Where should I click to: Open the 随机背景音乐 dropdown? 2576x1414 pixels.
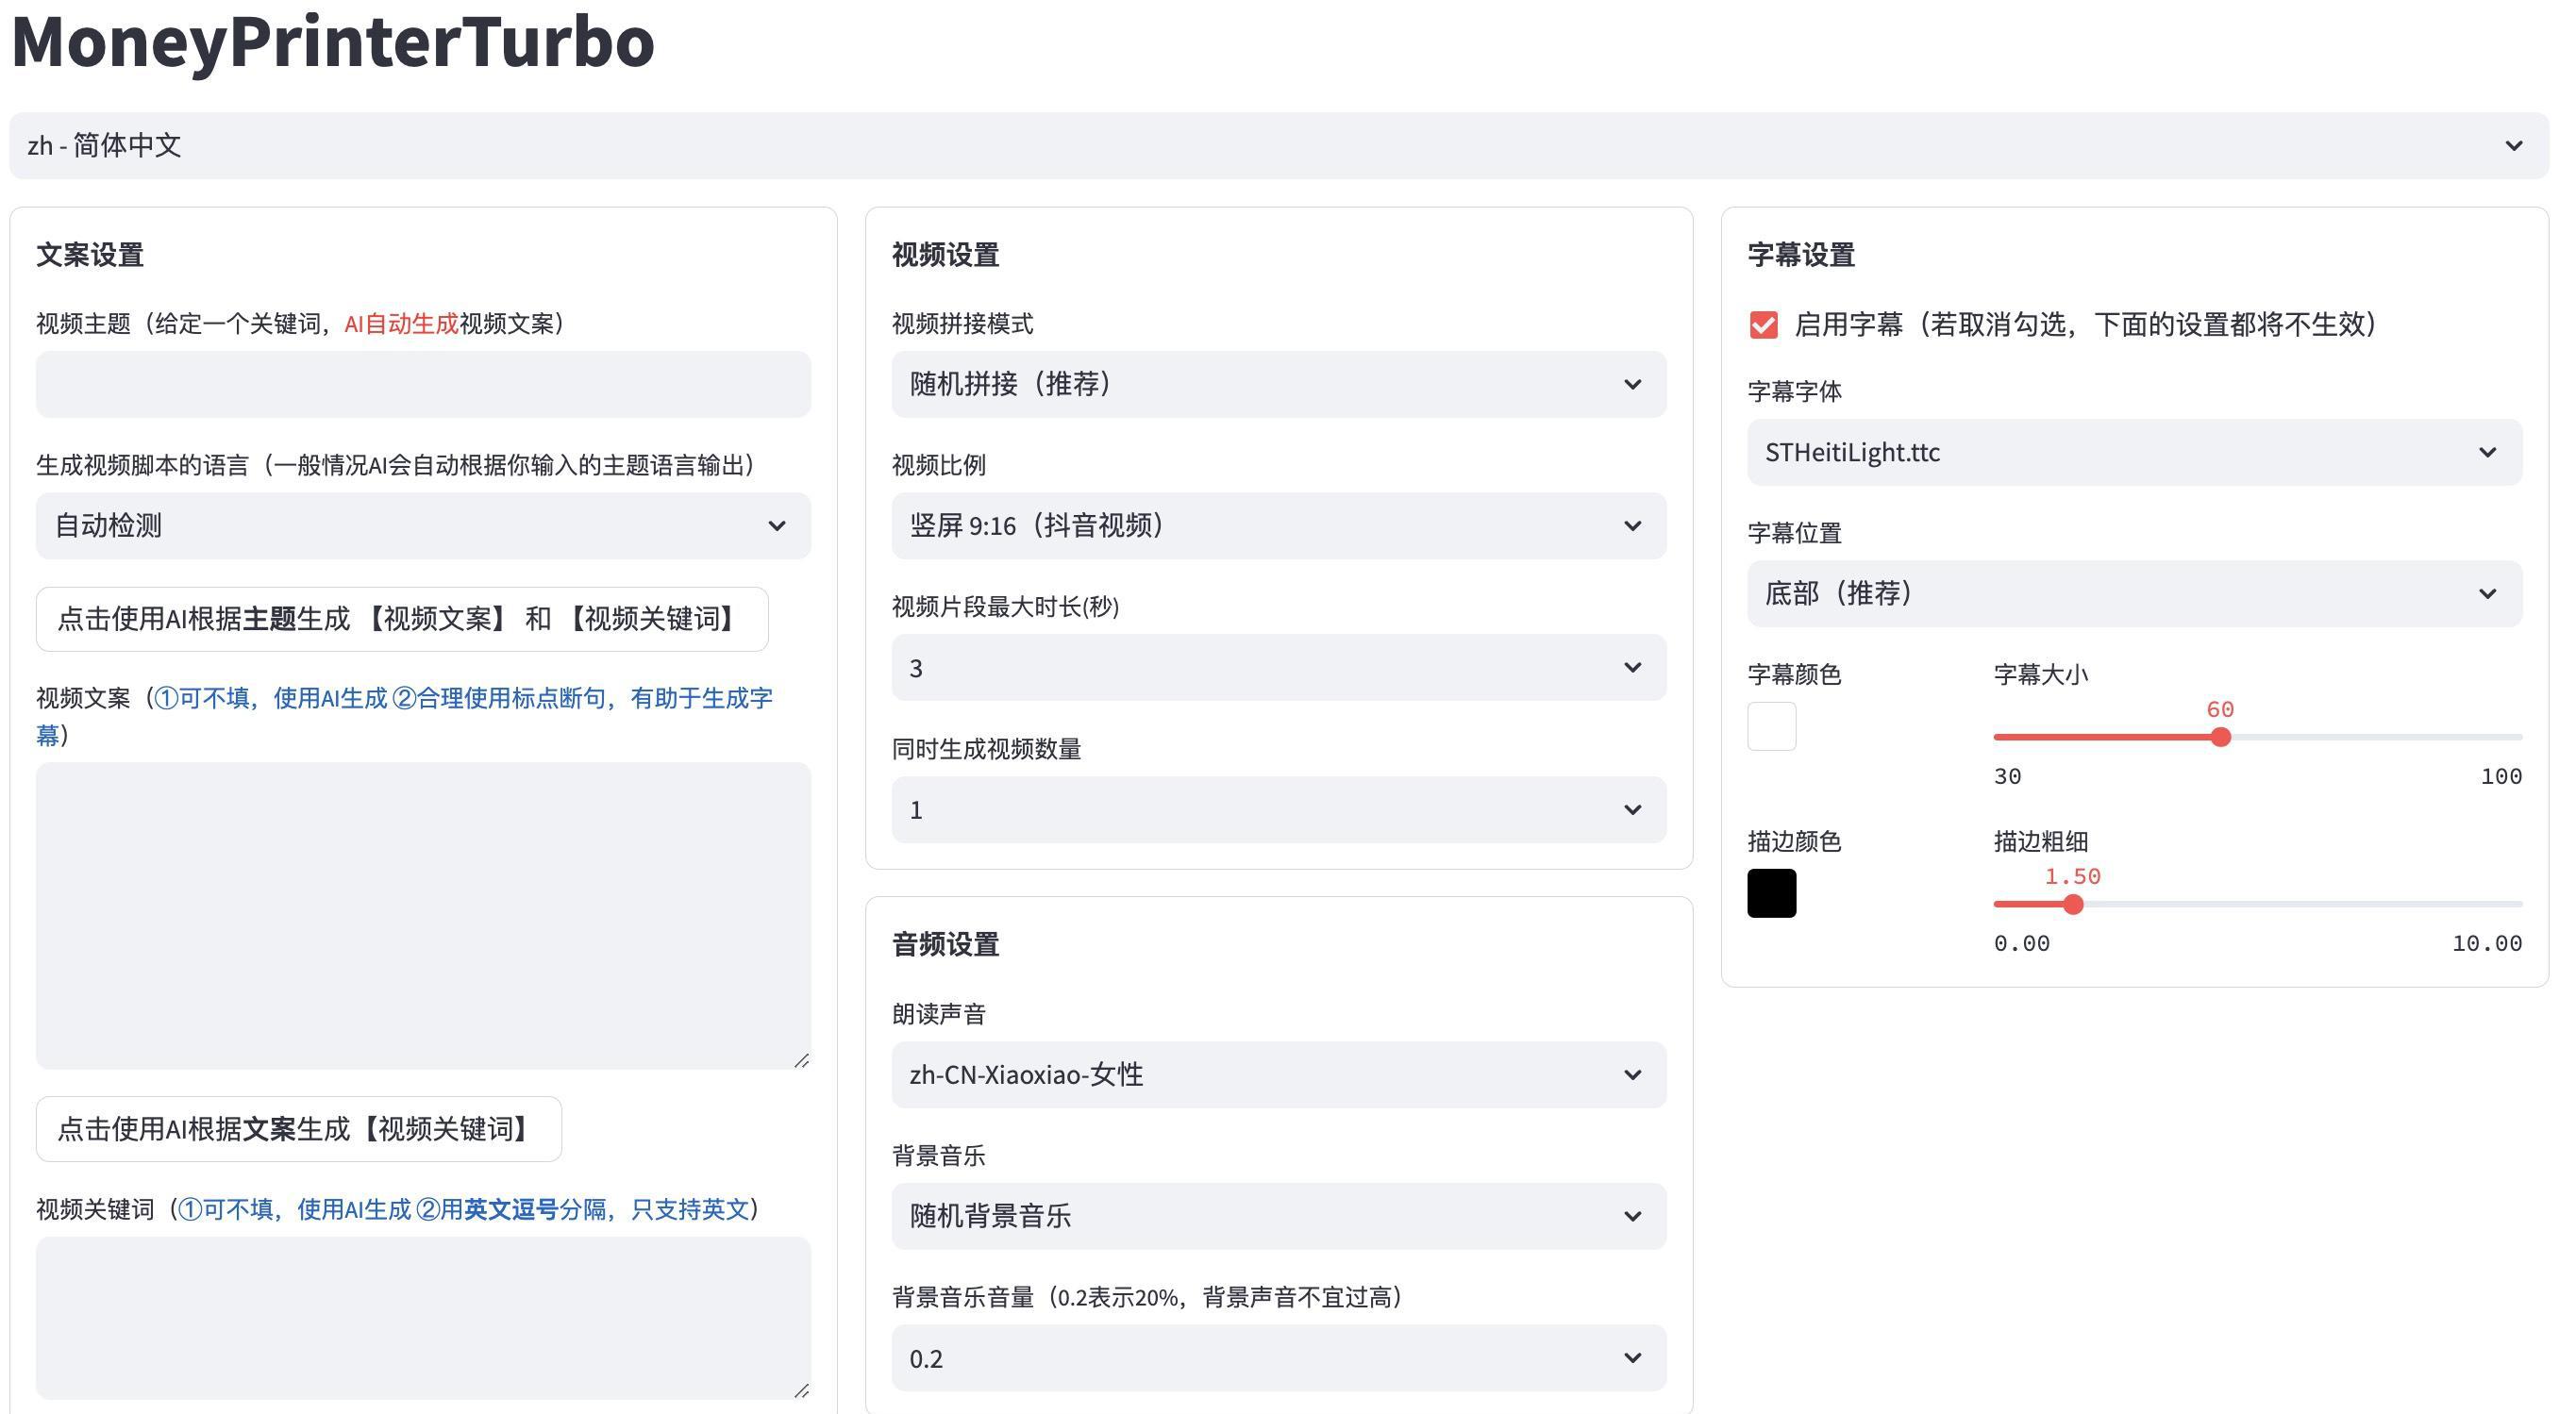tap(1279, 1216)
